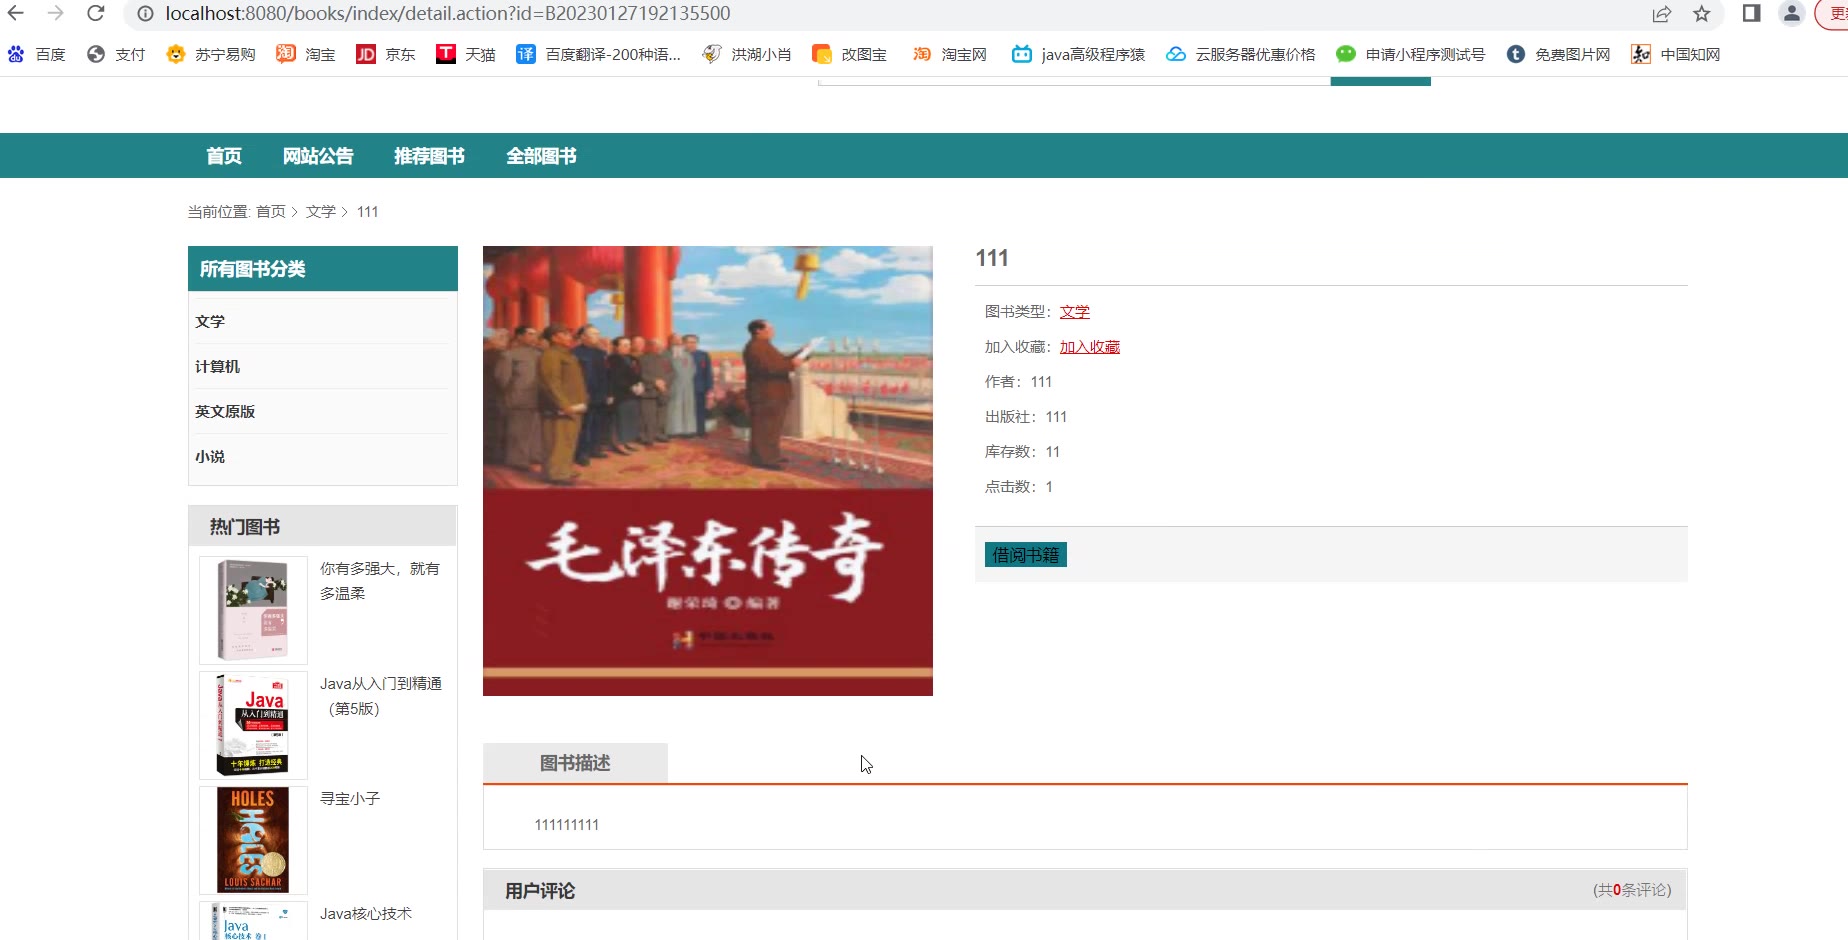This screenshot has height=940, width=1848.
Task: Open the 你有多强大，就有多温柔 book thumbnail
Action: pos(253,610)
